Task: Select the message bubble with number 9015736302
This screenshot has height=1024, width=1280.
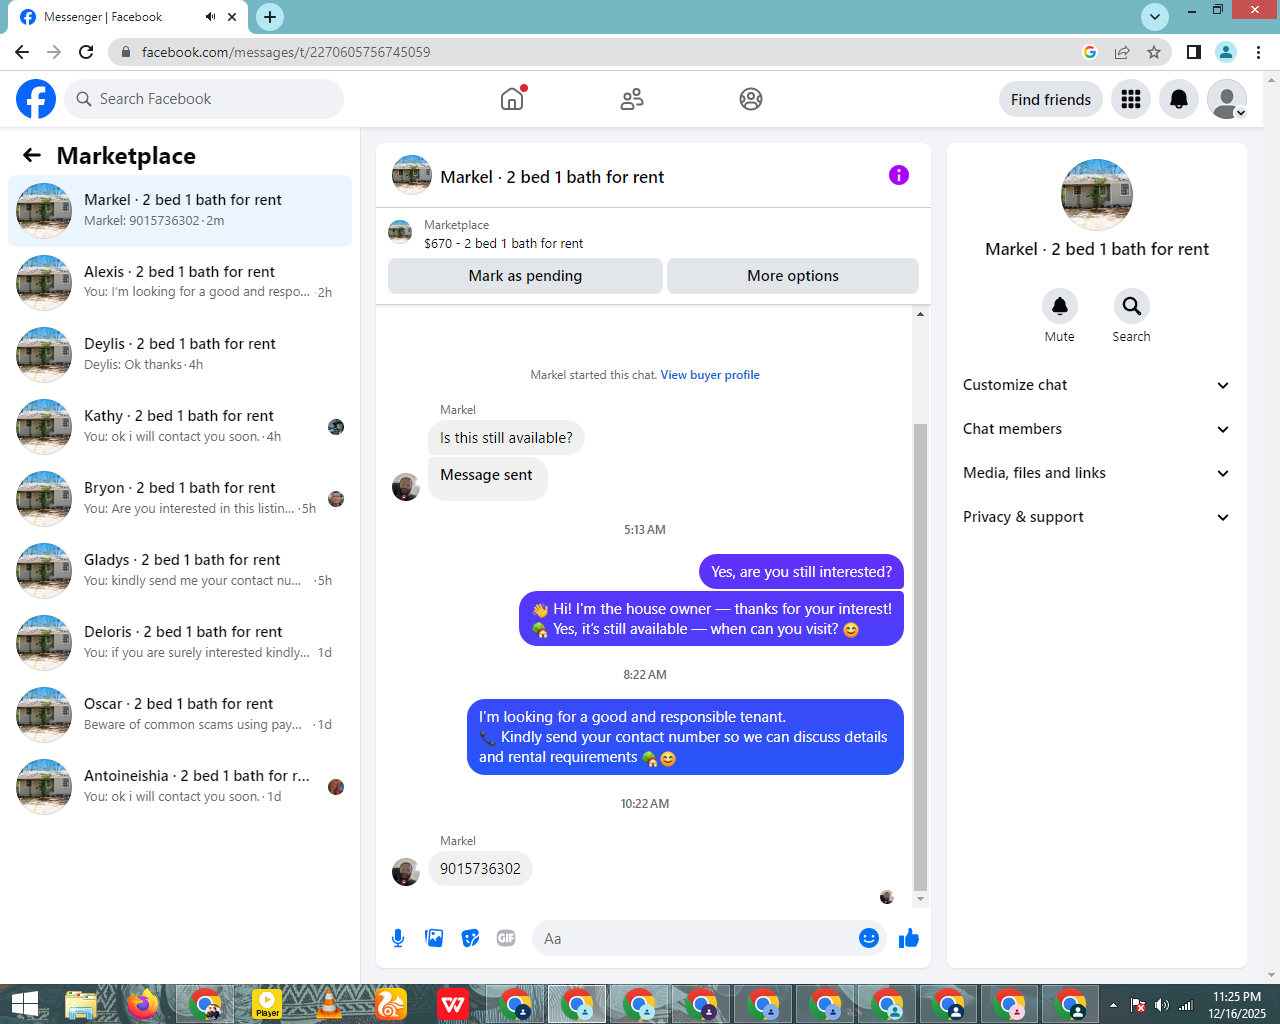Action: [x=480, y=869]
